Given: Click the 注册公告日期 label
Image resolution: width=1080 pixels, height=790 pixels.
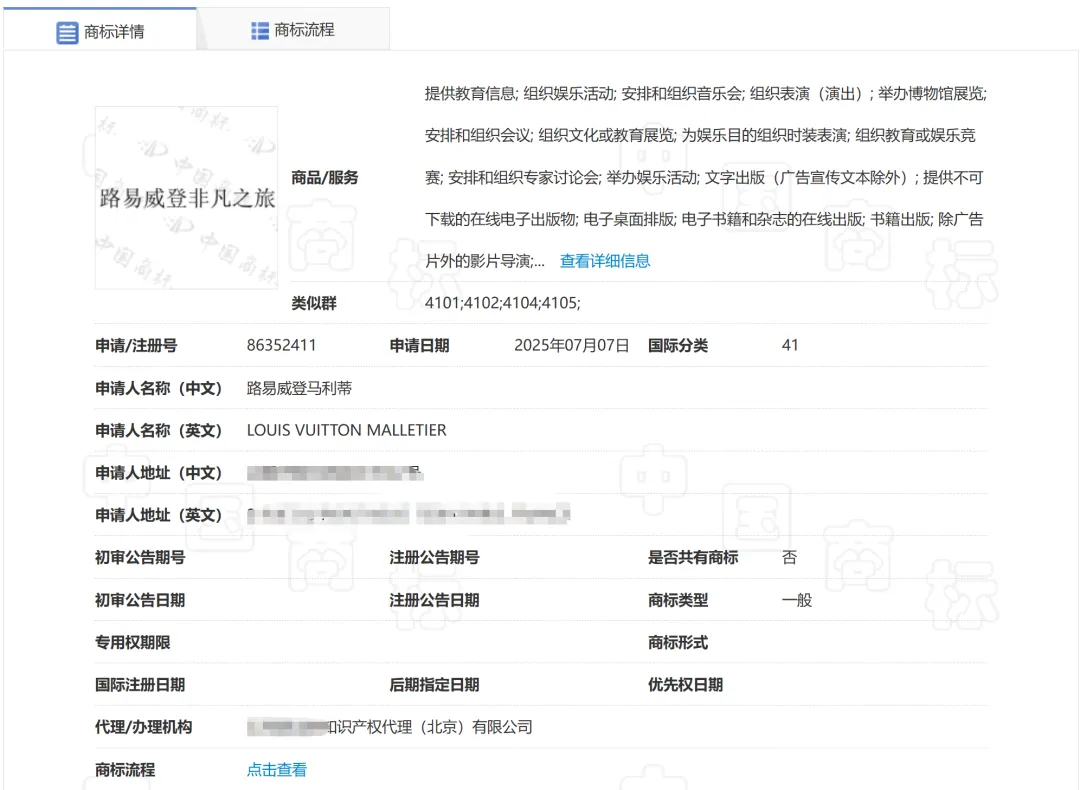Looking at the screenshot, I should click(434, 600).
